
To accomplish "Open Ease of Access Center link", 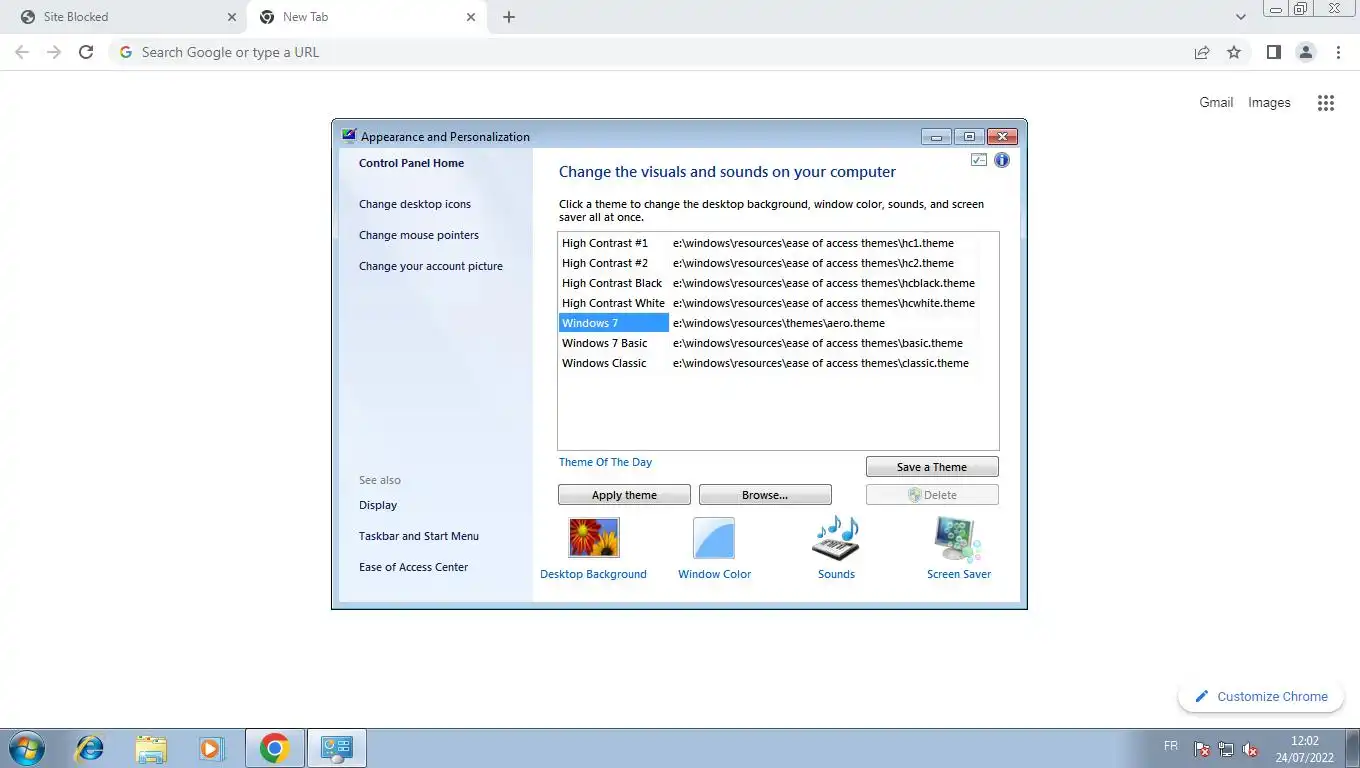I will tap(413, 567).
